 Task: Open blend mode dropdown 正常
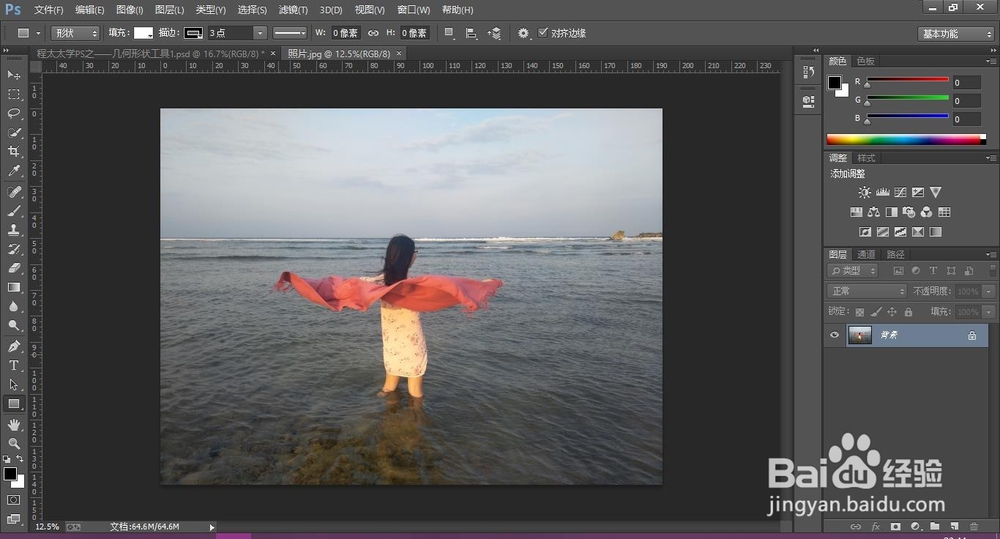pos(867,291)
